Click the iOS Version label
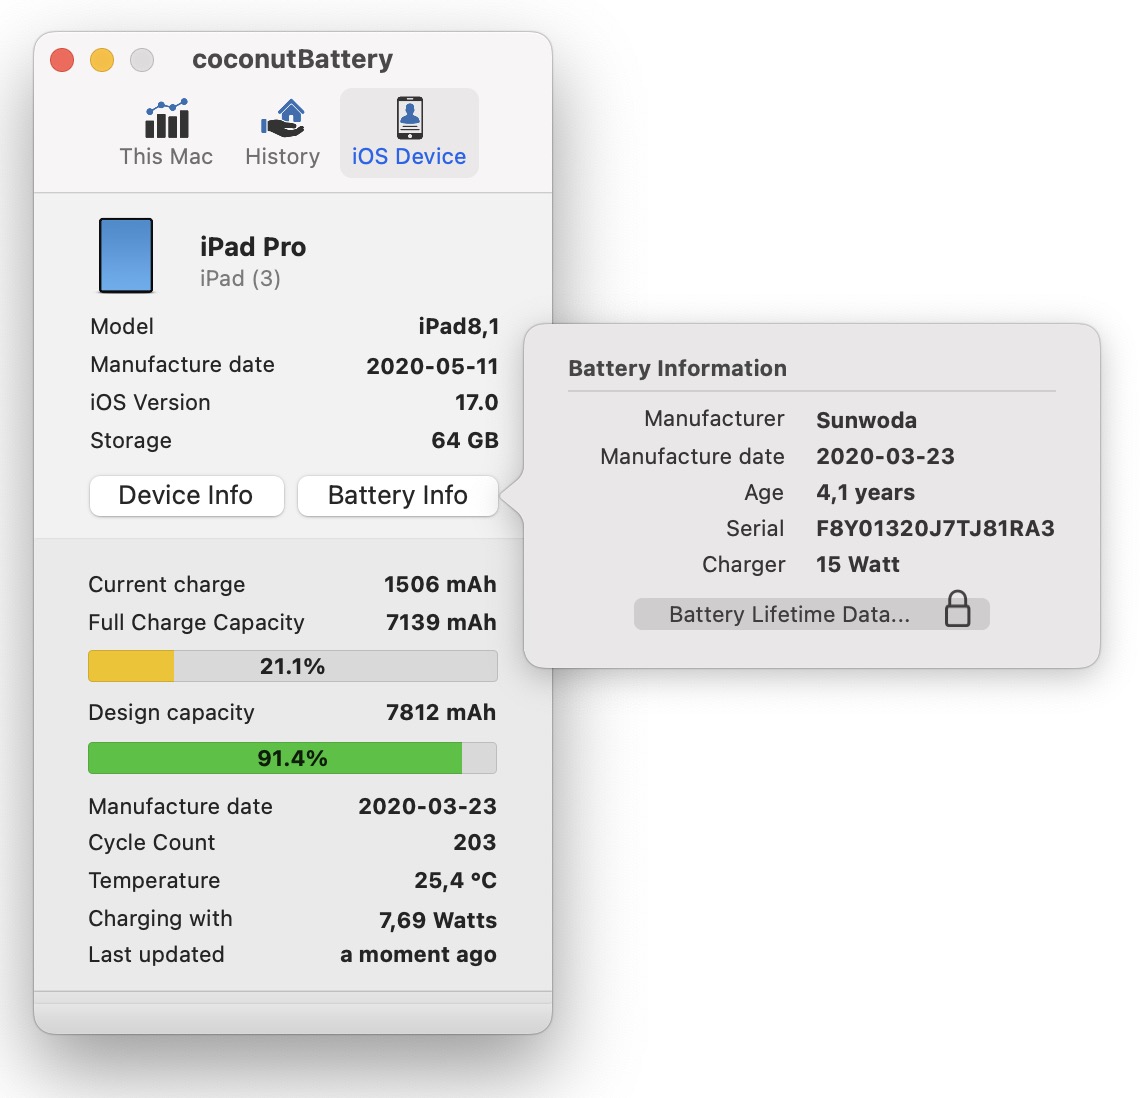The height and width of the screenshot is (1098, 1148). [x=150, y=403]
